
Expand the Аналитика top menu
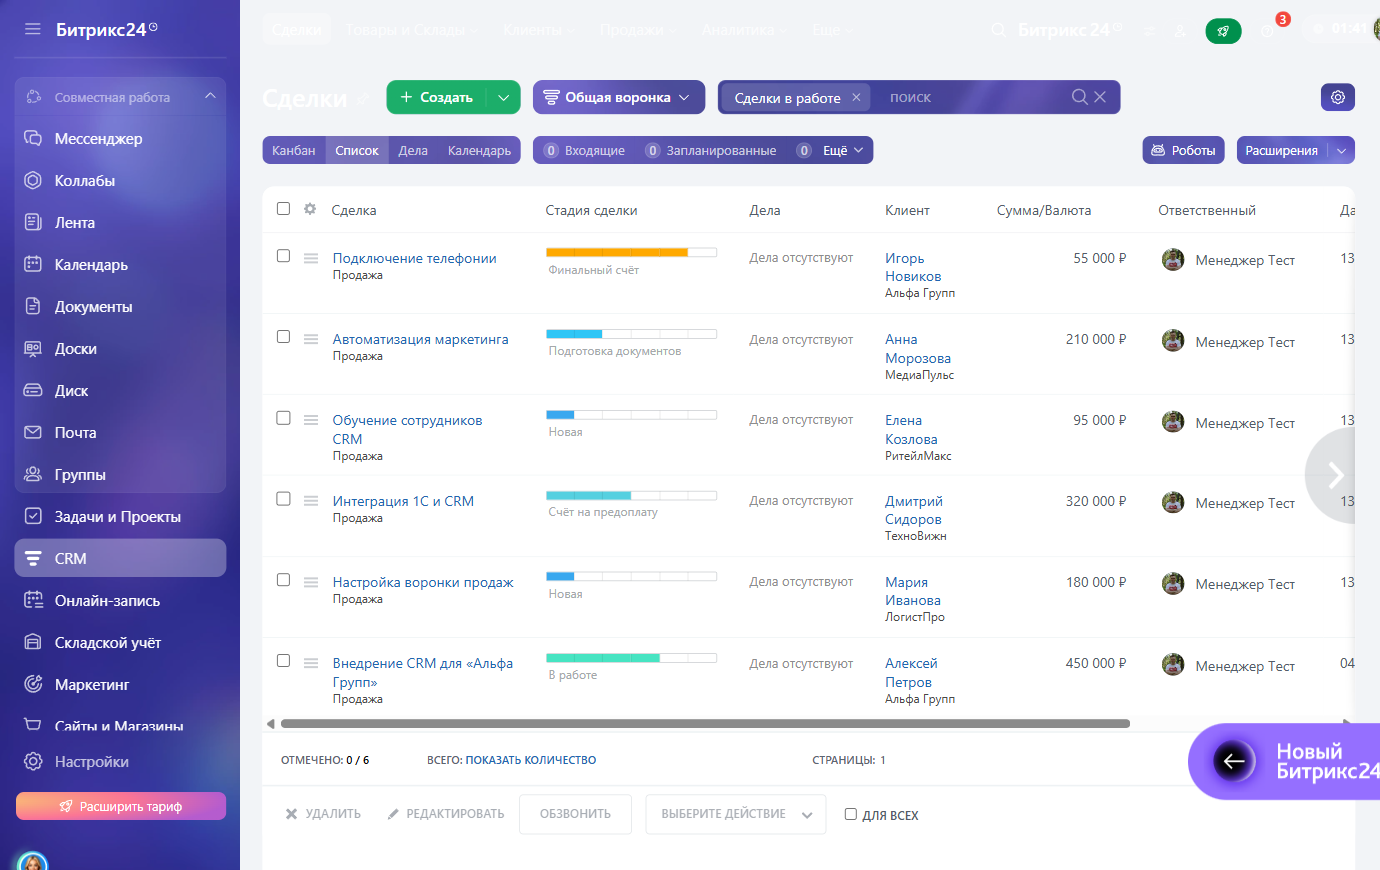pos(744,30)
